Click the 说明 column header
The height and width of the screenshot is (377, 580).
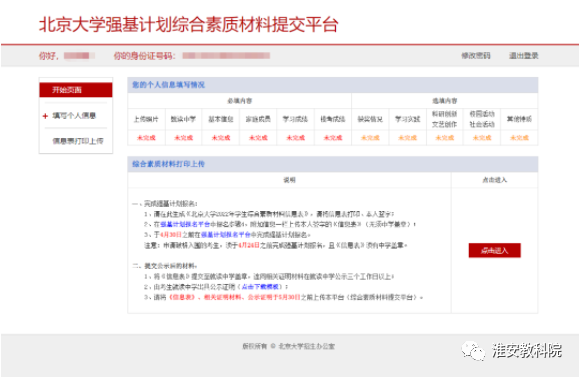(289, 180)
